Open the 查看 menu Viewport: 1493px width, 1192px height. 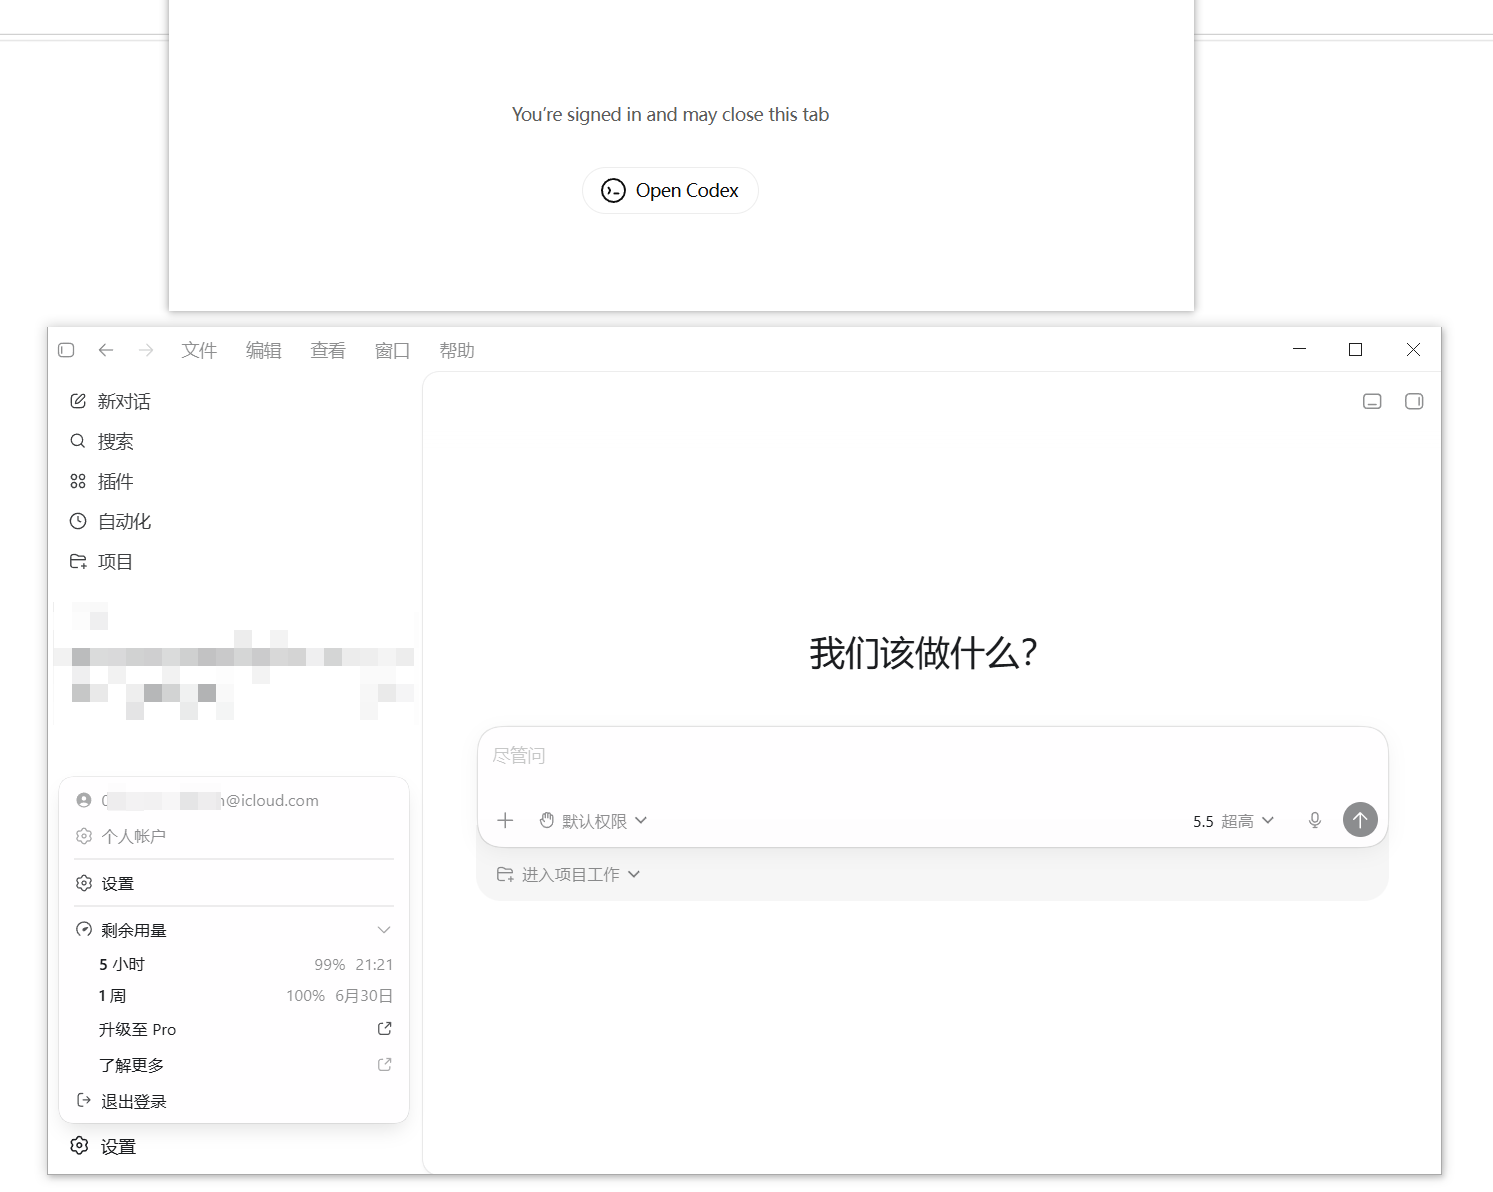click(328, 350)
